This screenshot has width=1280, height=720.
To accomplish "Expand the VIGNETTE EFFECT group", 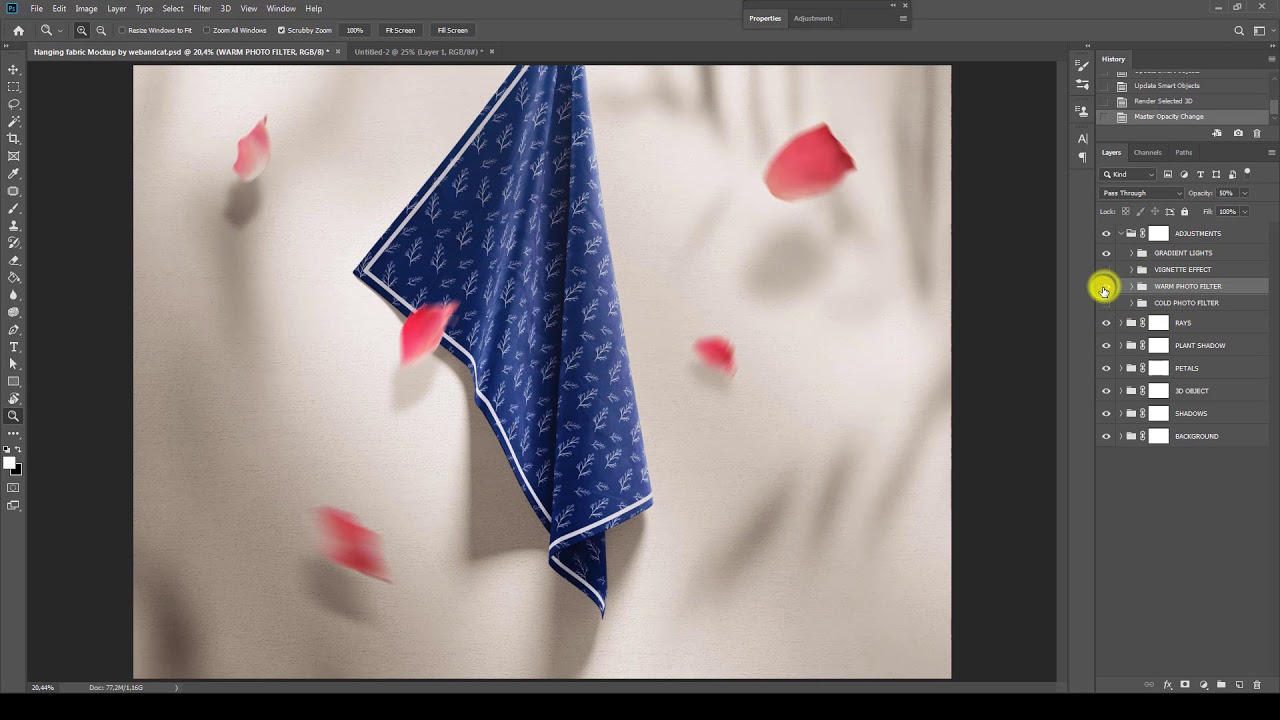I will (1131, 270).
